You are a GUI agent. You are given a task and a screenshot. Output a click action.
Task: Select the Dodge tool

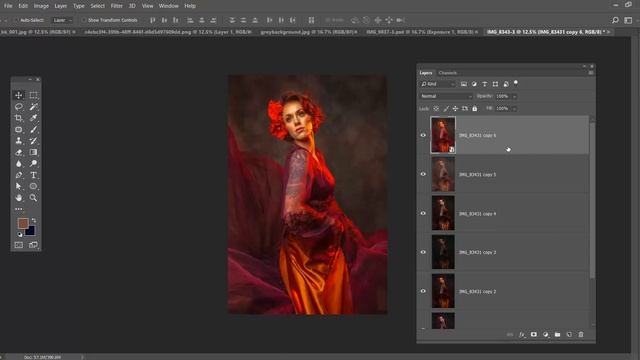click(33, 164)
